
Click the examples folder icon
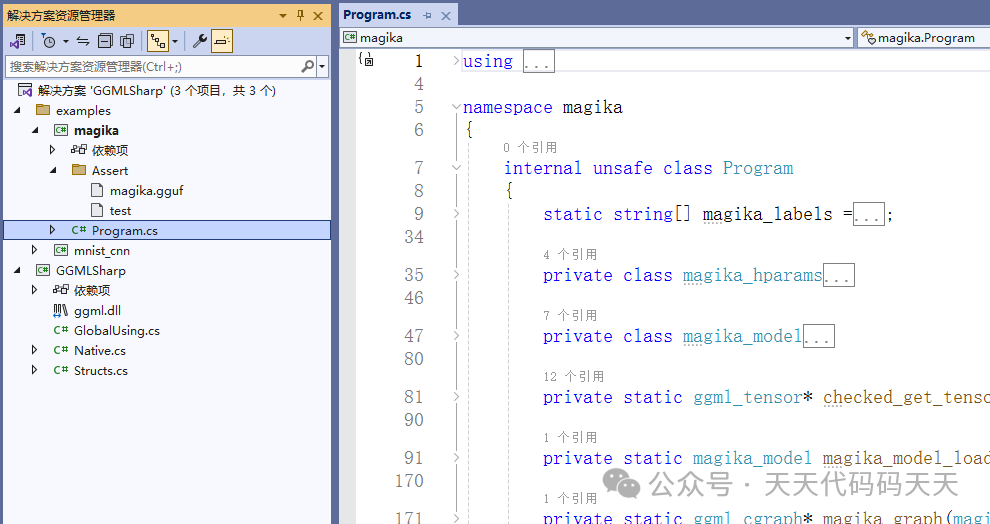click(43, 110)
